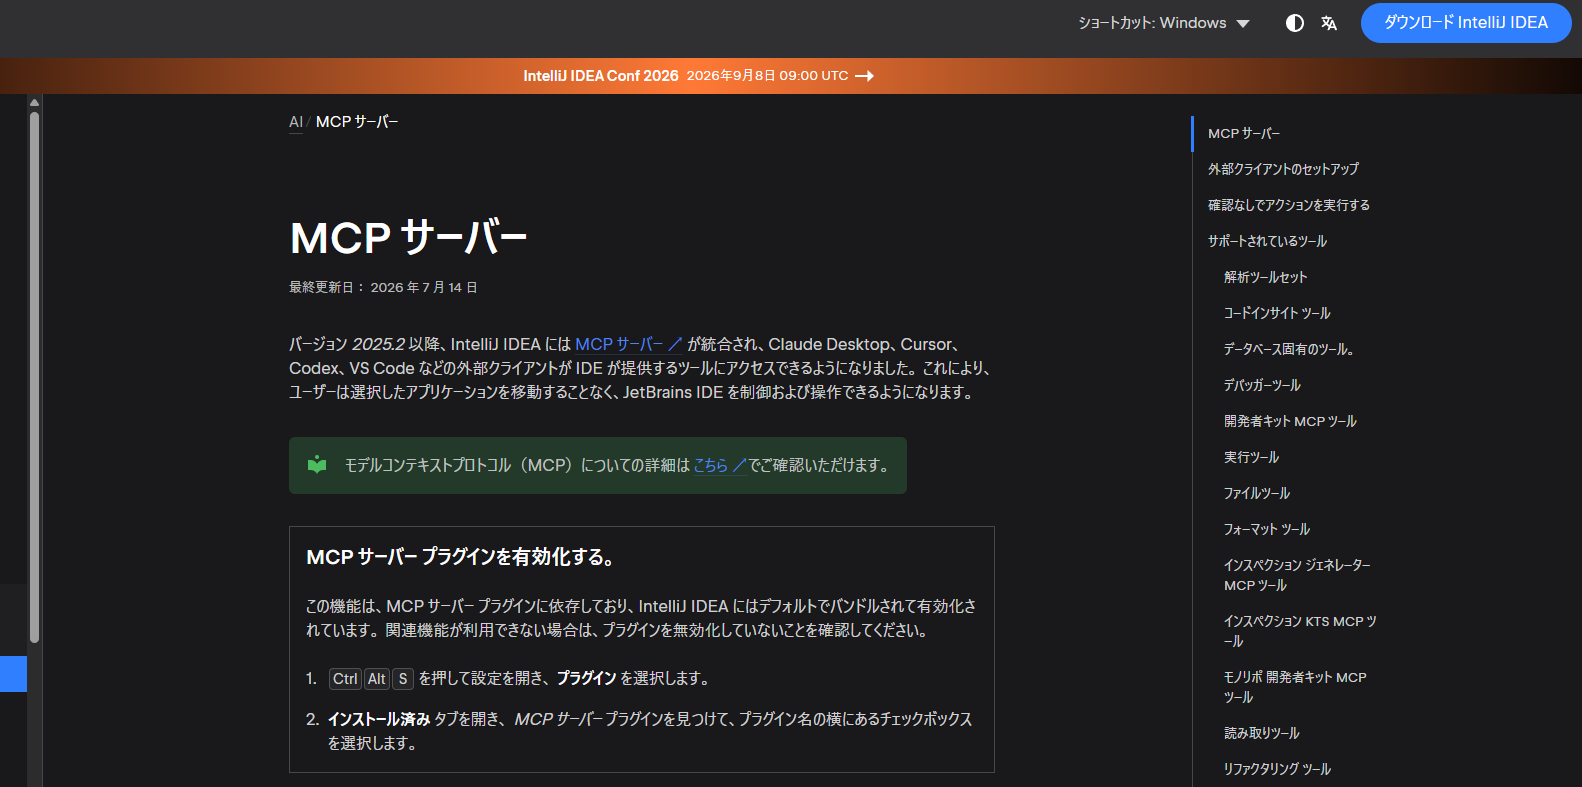Viewport: 1582px width, 787px height.
Task: Follow the こちら link in the tip box
Action: 720,465
